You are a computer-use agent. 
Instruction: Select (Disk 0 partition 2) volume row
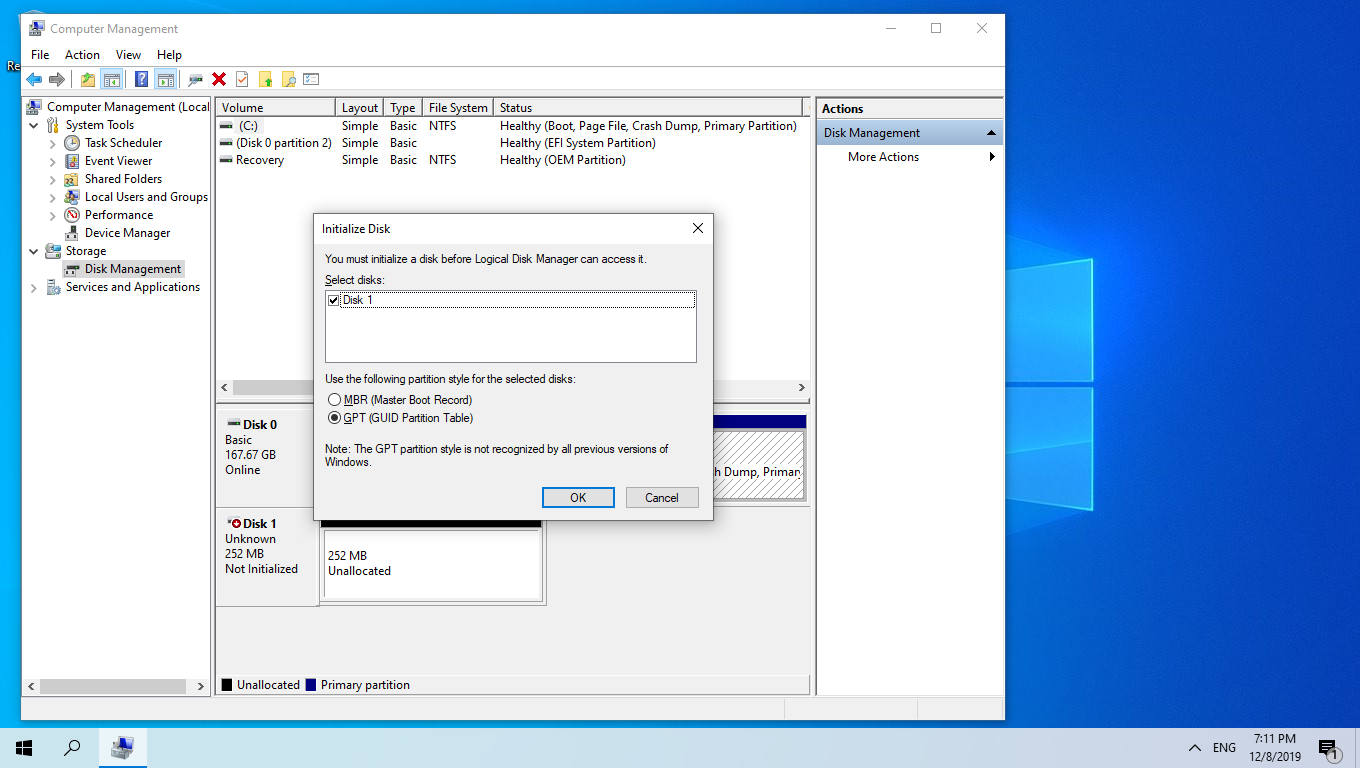point(510,143)
